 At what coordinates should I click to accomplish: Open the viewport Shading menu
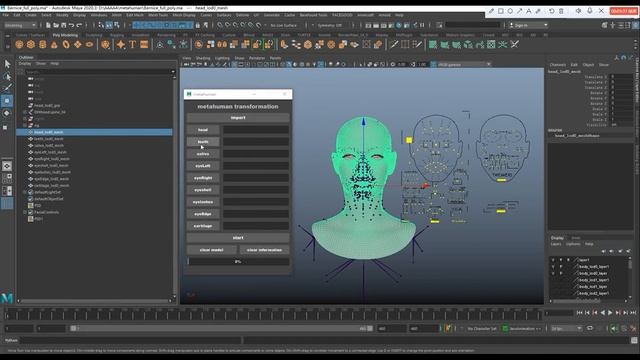tap(203, 58)
